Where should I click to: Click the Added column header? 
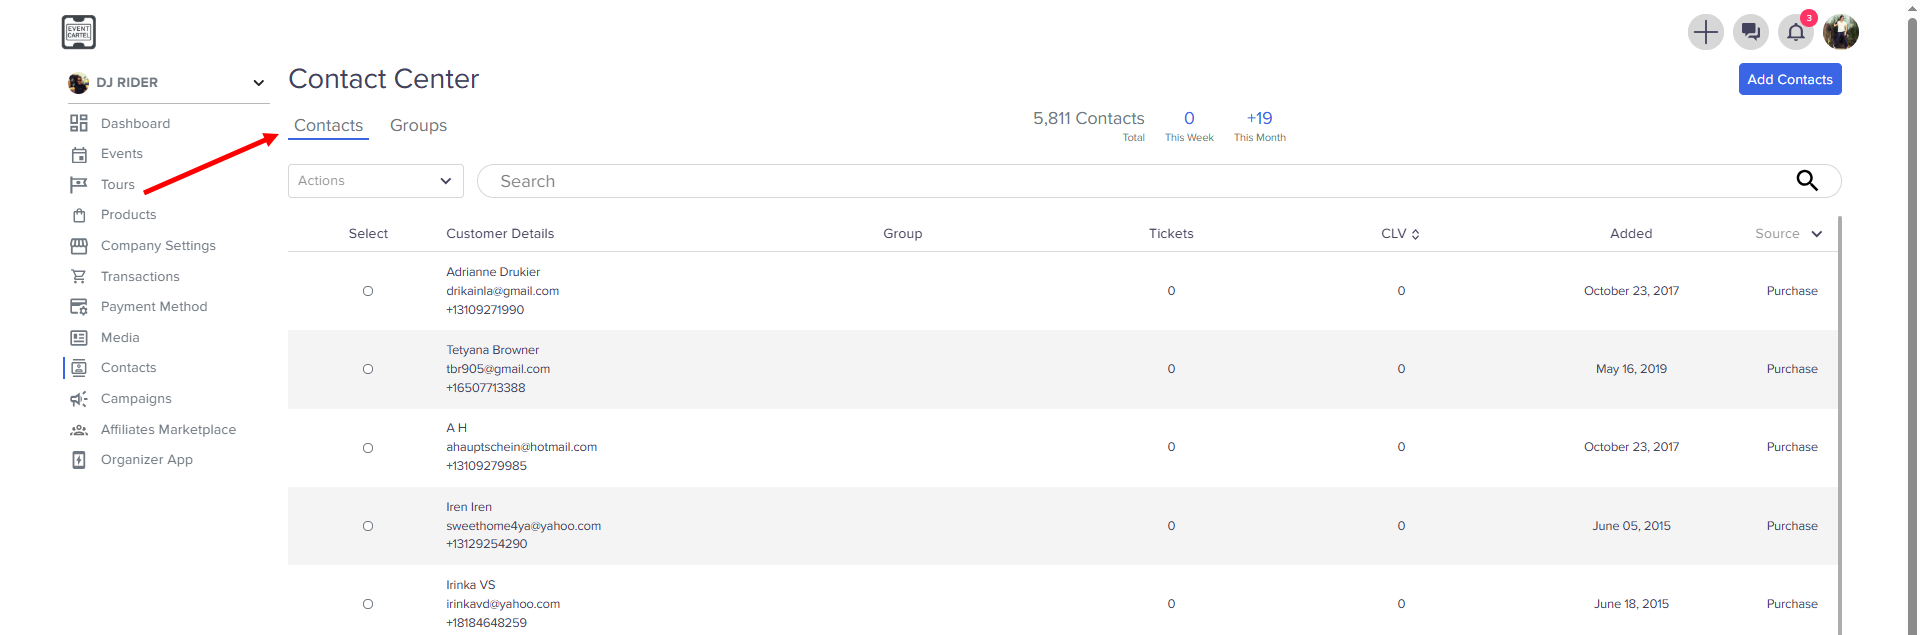(1631, 234)
